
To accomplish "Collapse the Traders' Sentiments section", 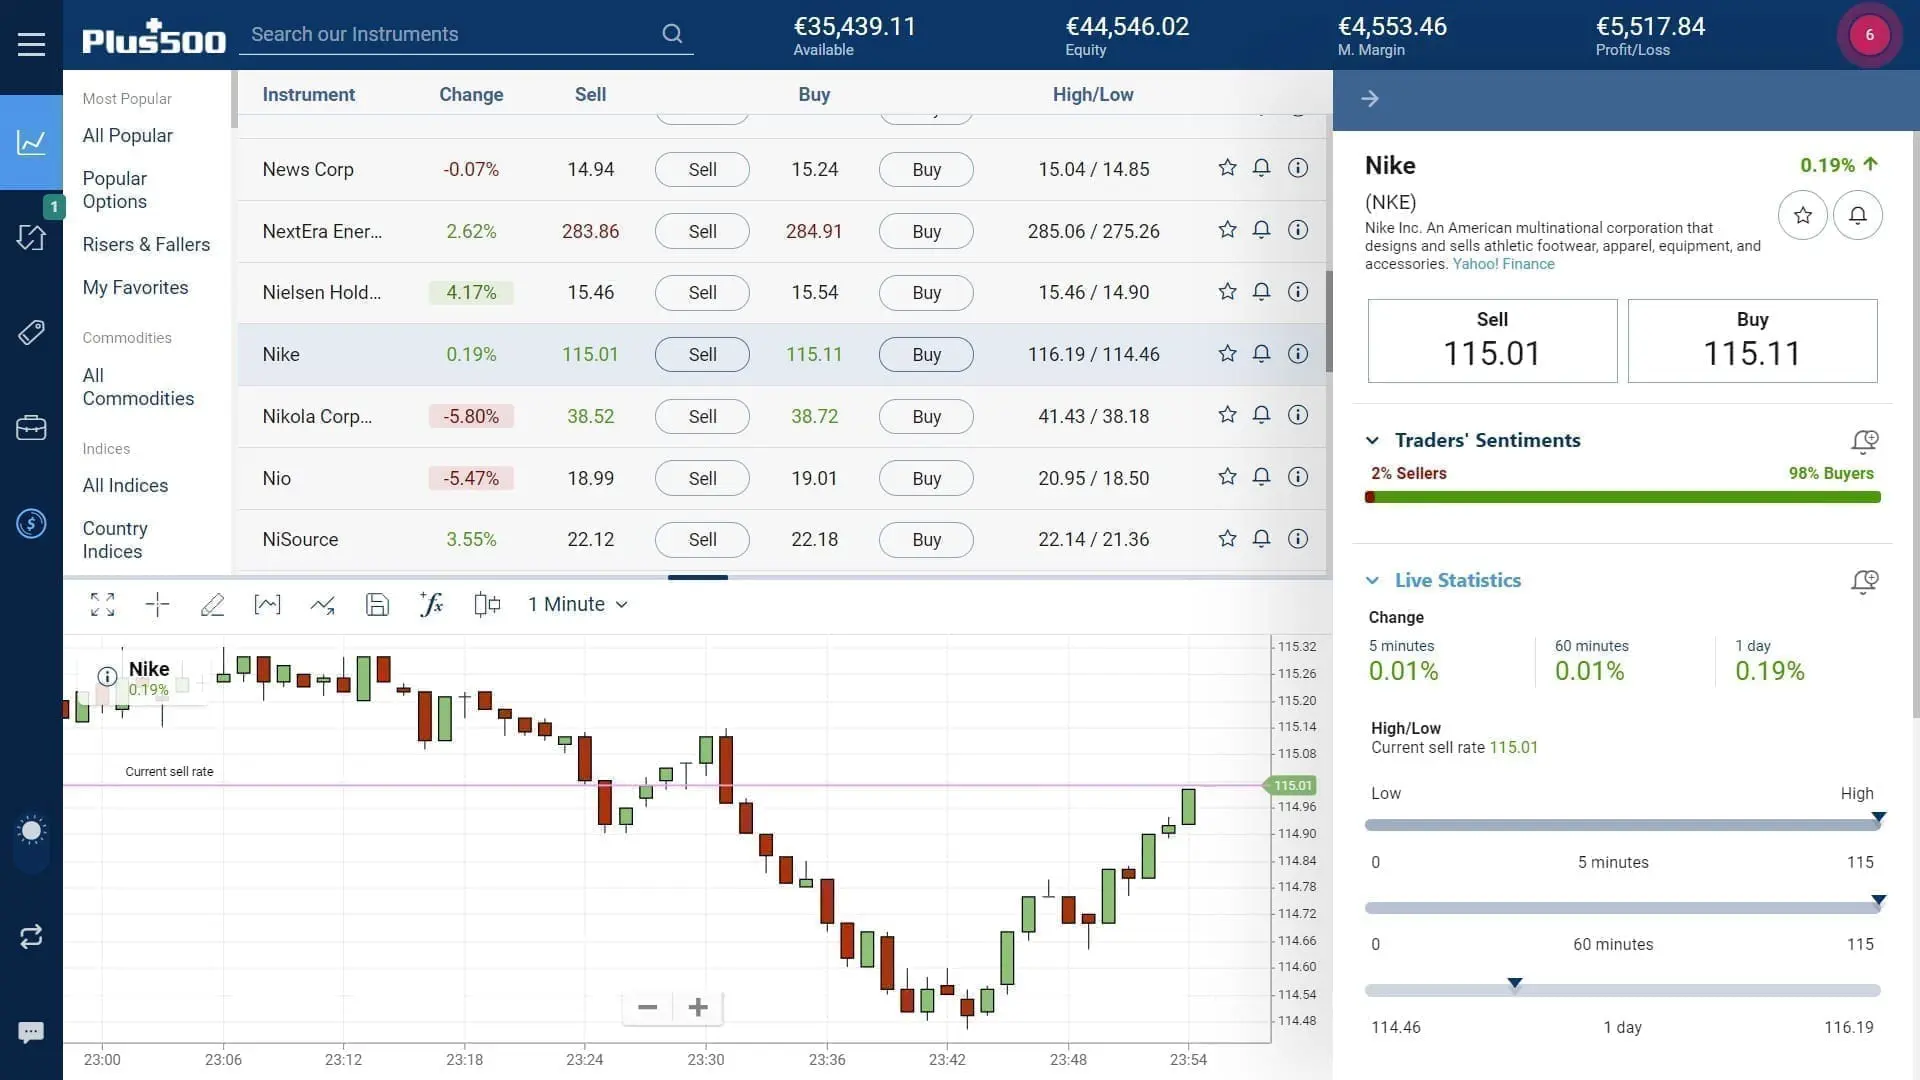I will pyautogui.click(x=1372, y=440).
